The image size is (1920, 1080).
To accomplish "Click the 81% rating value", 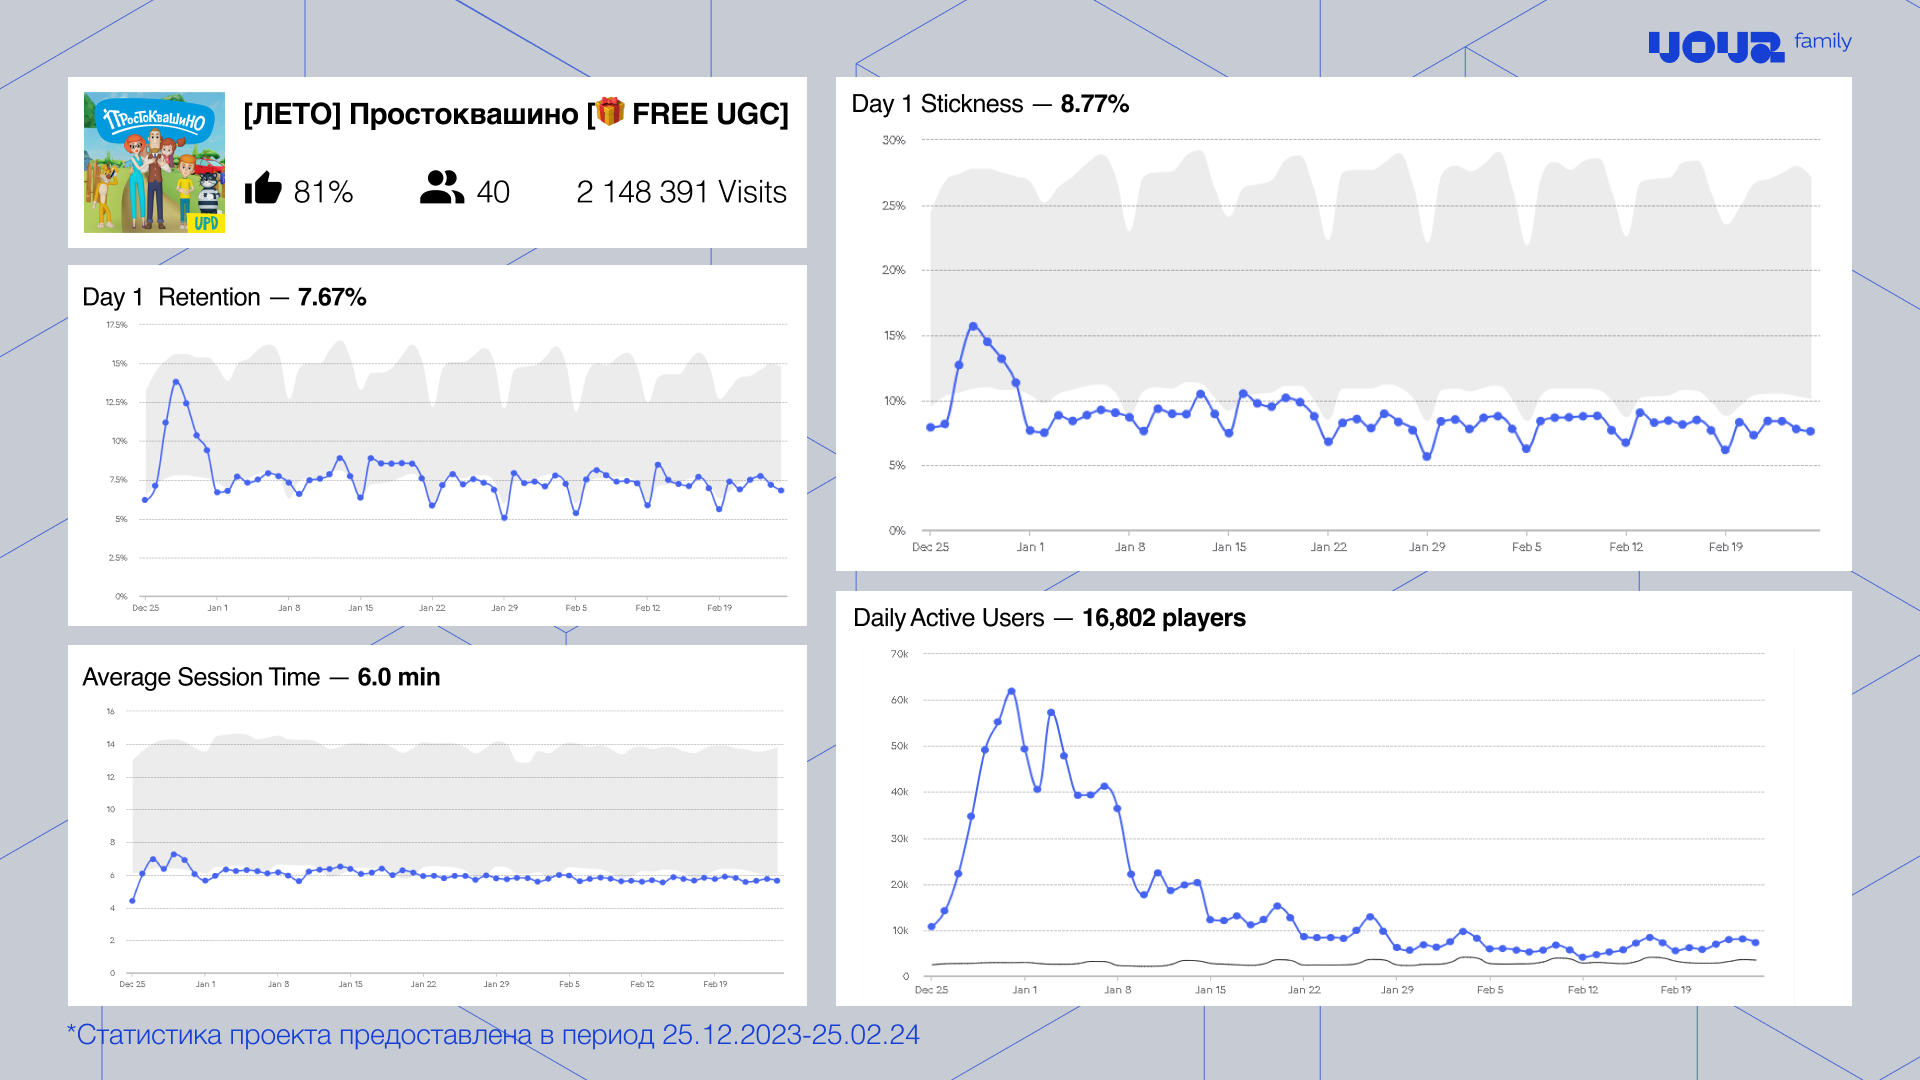I will pos(323,192).
